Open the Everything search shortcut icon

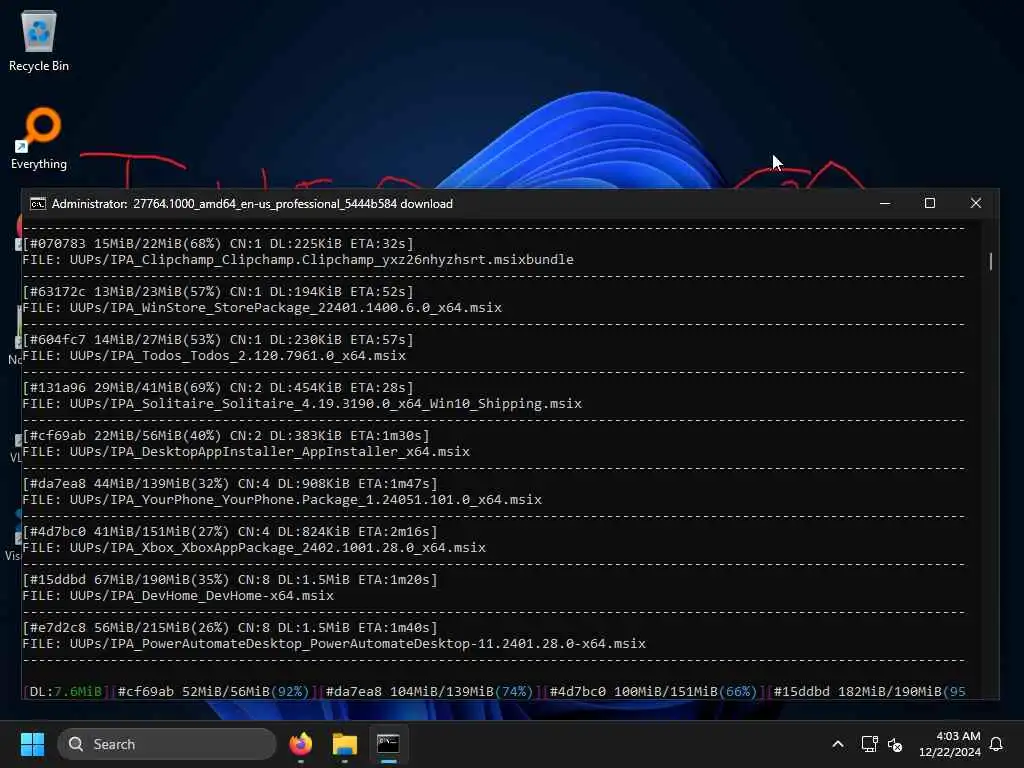pos(39,138)
